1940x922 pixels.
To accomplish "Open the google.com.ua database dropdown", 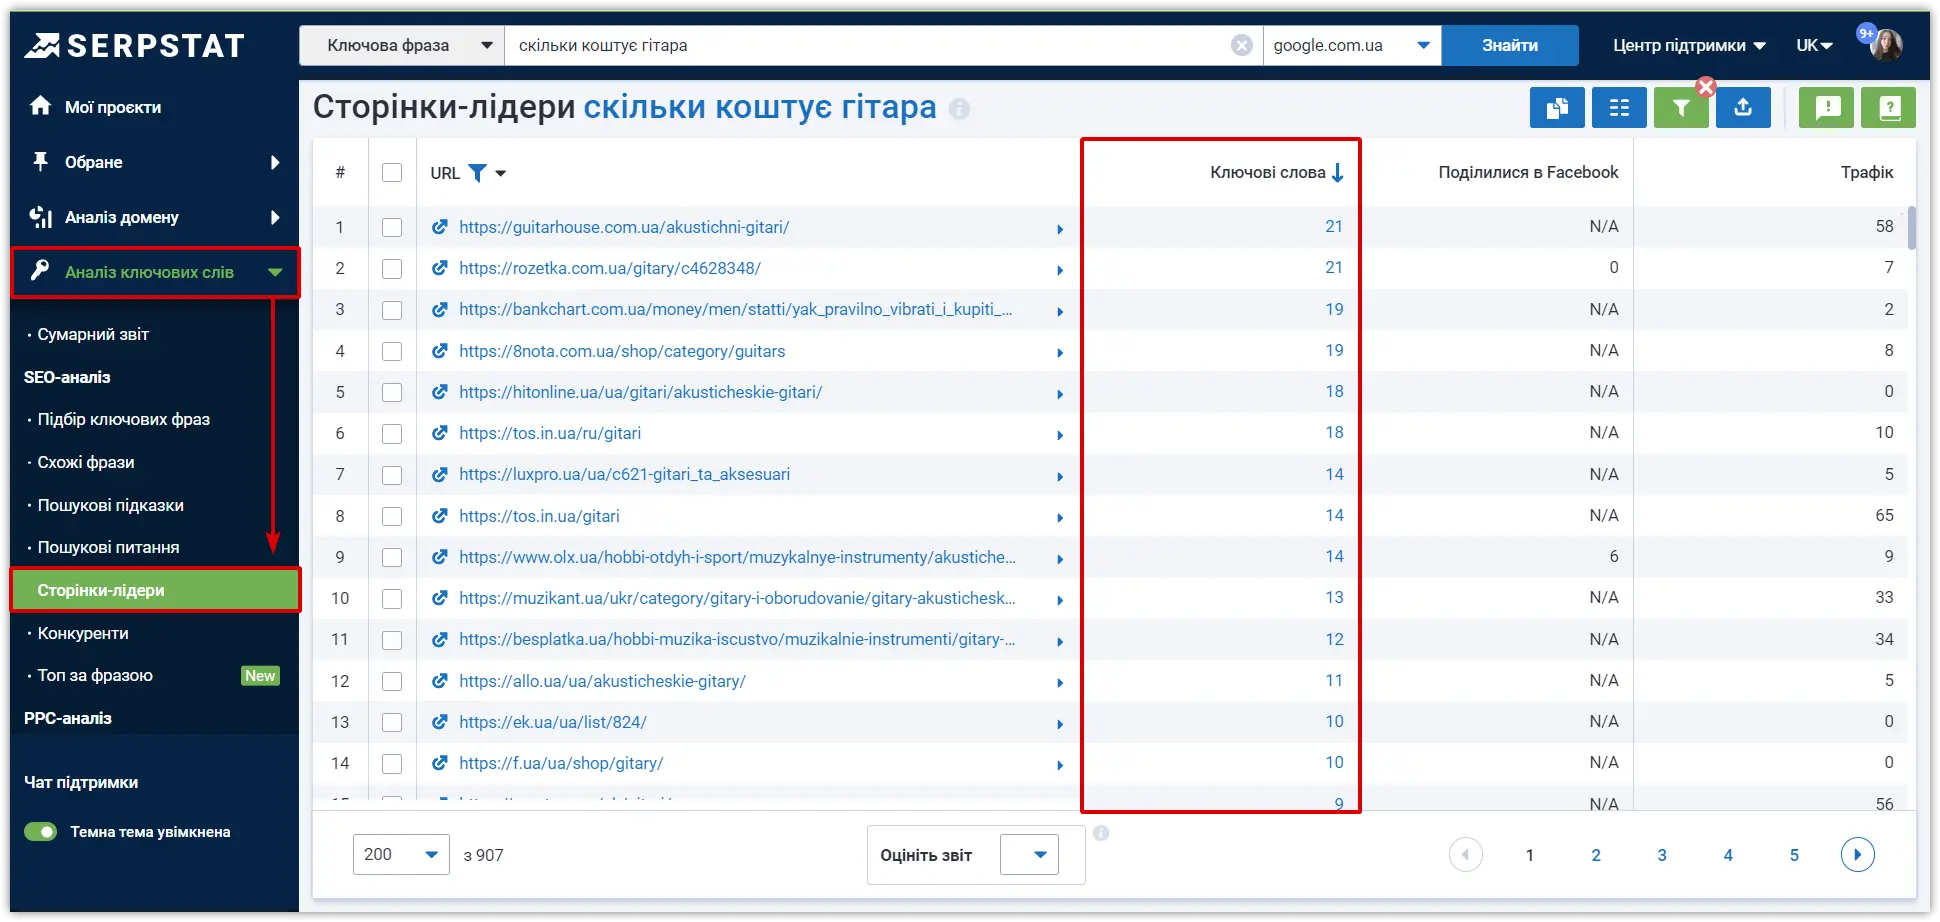I will [1352, 45].
